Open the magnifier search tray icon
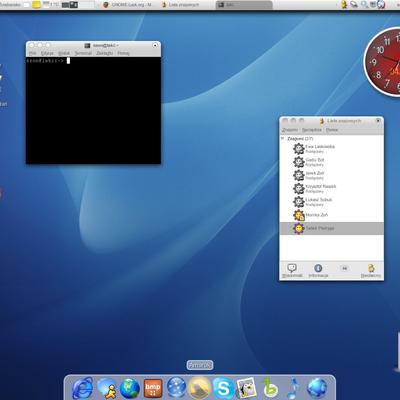400x400 pixels. pos(364,5)
